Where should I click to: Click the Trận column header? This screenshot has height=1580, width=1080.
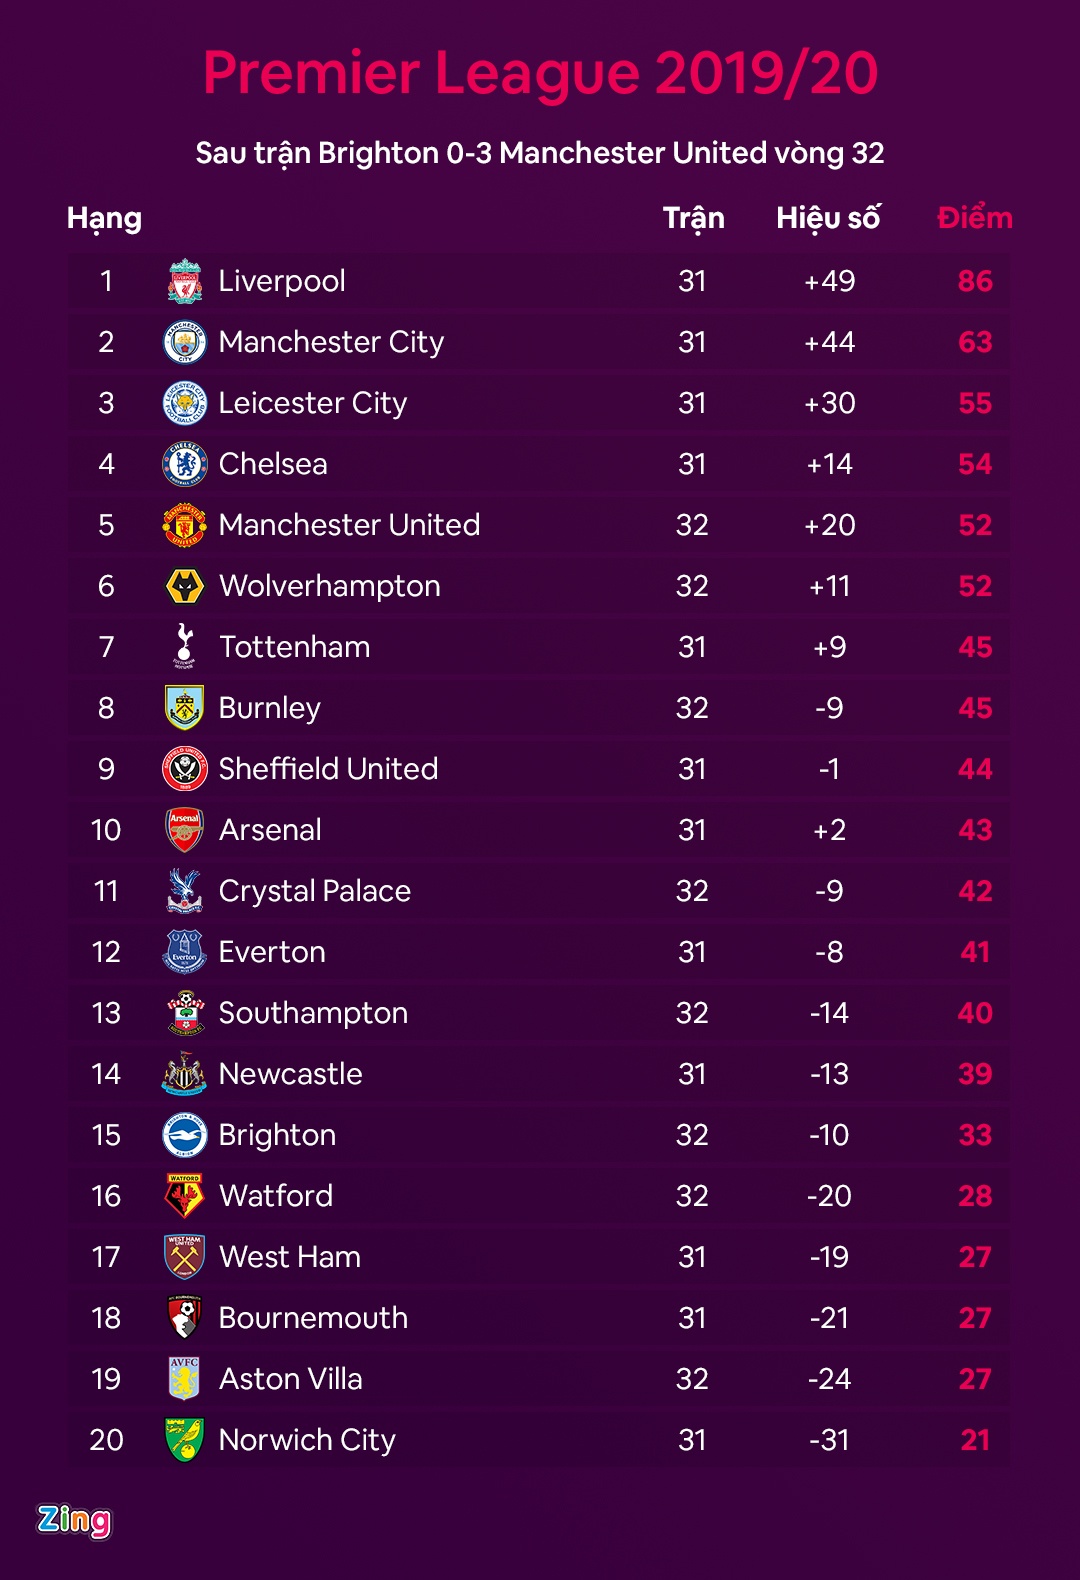pyautogui.click(x=693, y=218)
